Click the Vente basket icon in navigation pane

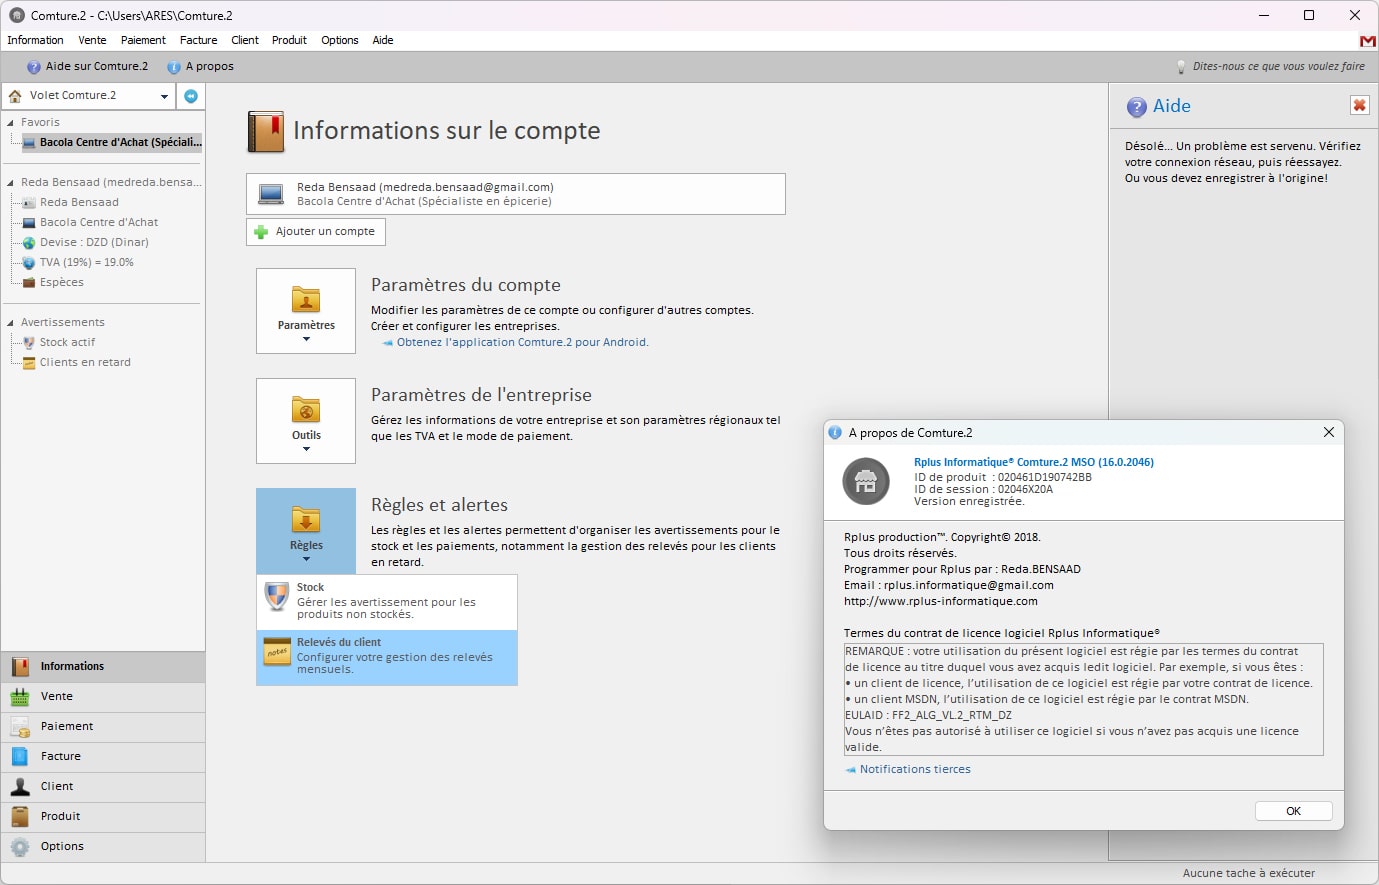tap(20, 697)
